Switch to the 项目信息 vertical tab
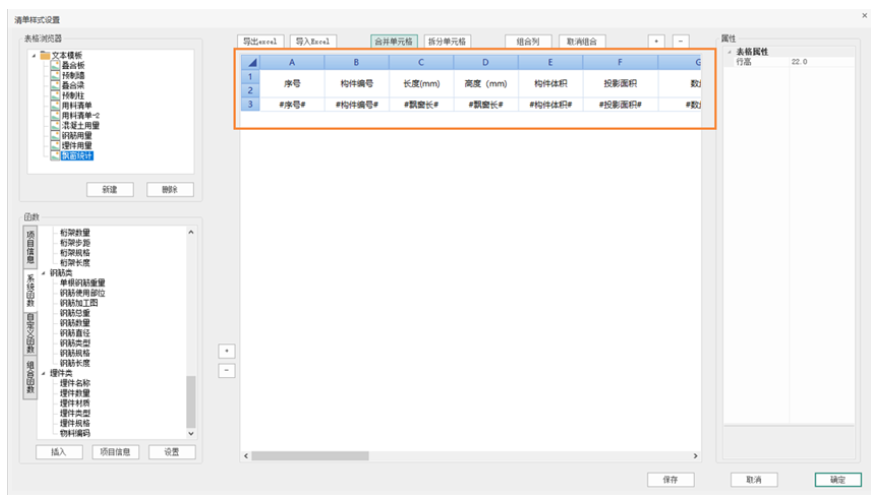 pyautogui.click(x=30, y=246)
